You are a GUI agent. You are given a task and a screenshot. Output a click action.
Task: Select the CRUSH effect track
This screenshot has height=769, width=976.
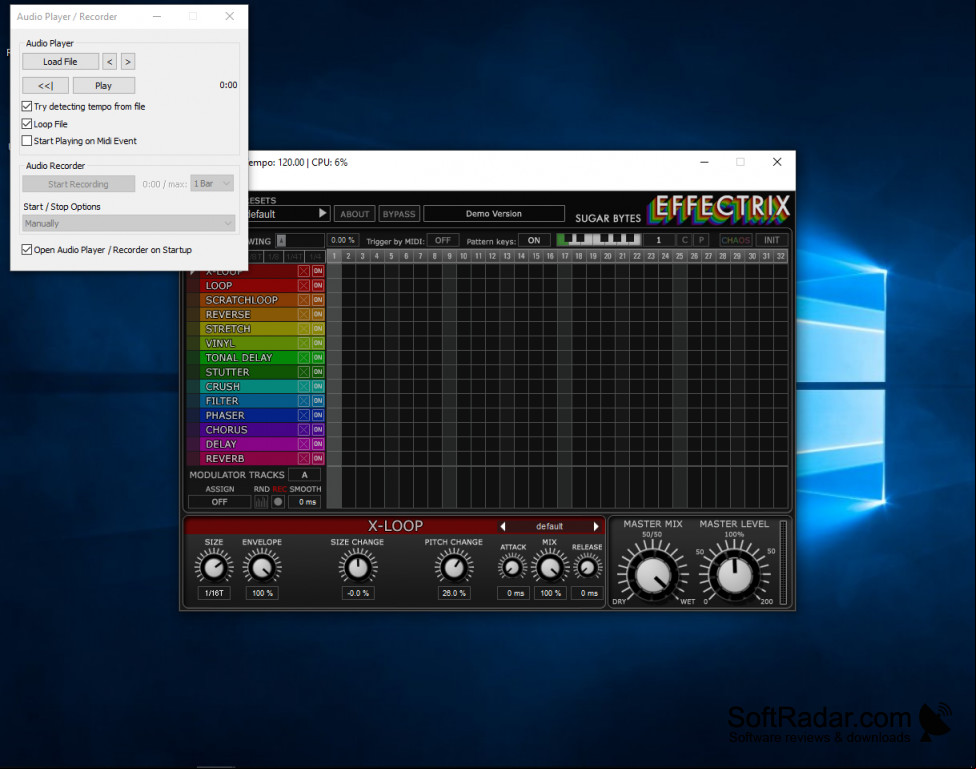pos(248,387)
